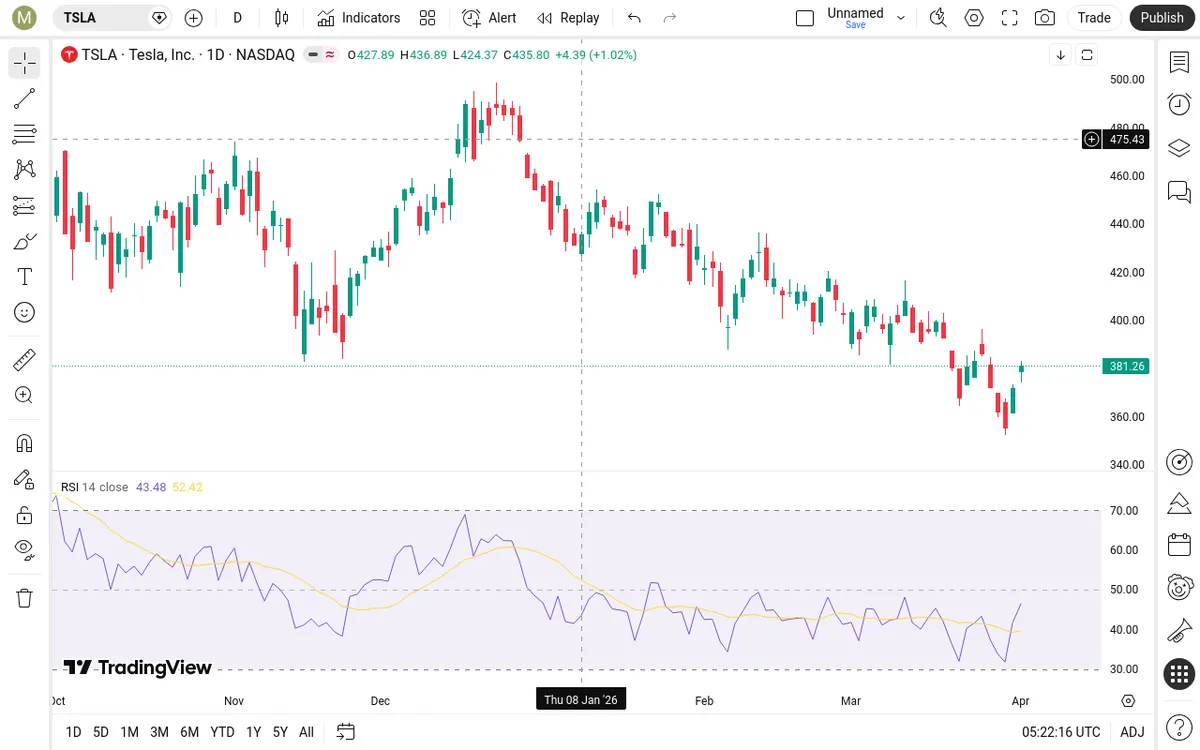Open the products grid icon
The image size is (1200, 750).
tap(1179, 674)
